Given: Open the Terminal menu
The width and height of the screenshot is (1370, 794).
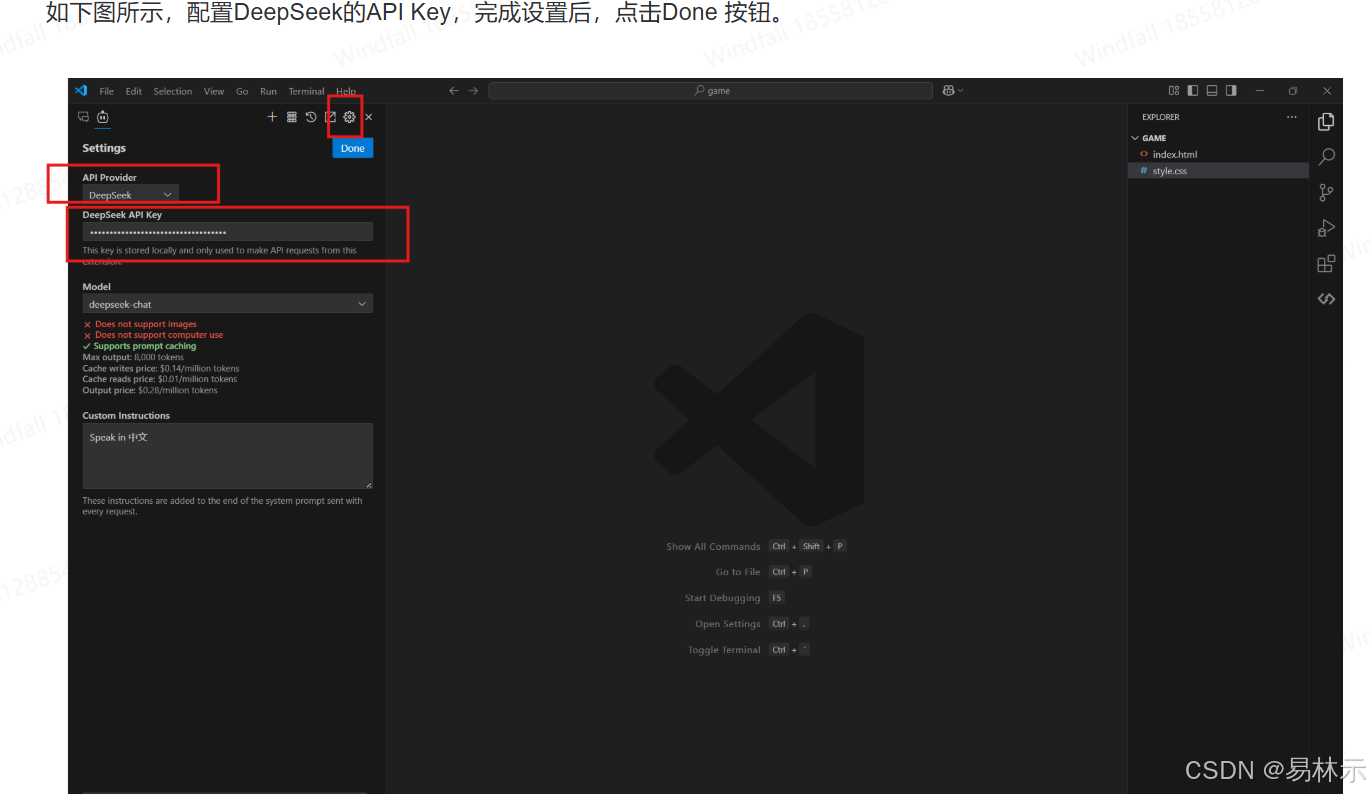Looking at the screenshot, I should (x=307, y=91).
